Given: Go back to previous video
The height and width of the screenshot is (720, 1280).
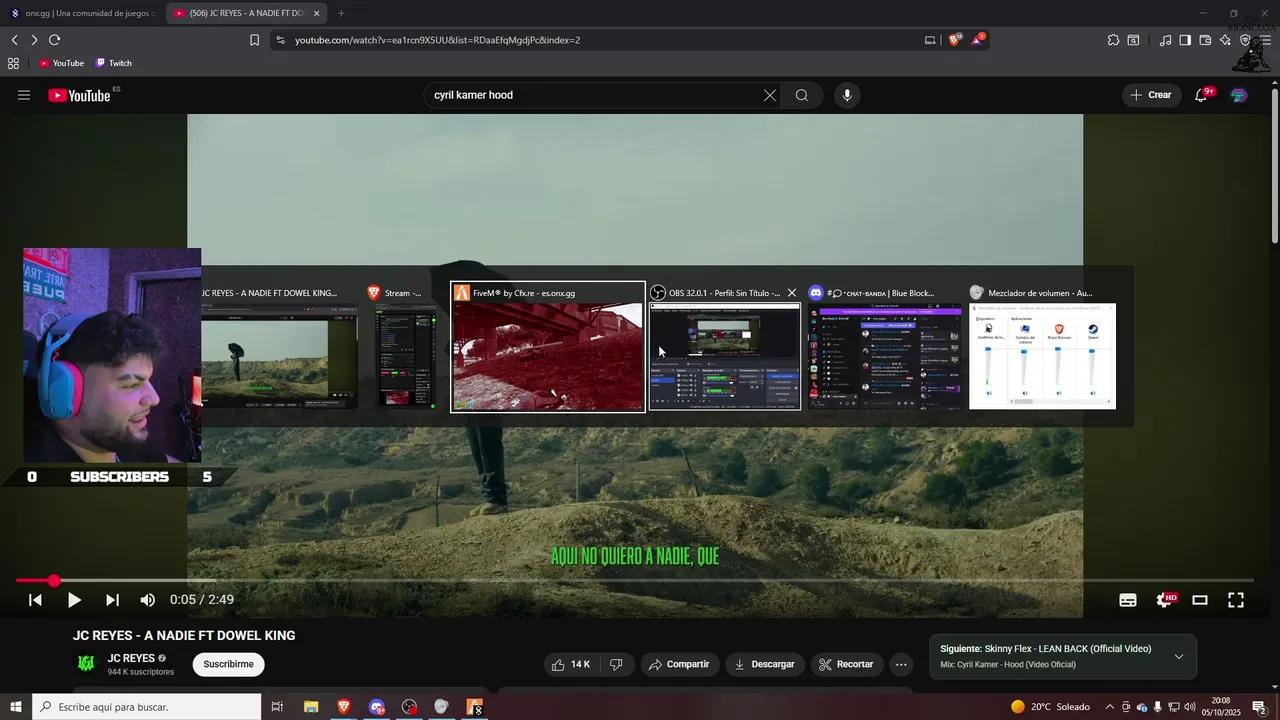Looking at the screenshot, I should 35,600.
